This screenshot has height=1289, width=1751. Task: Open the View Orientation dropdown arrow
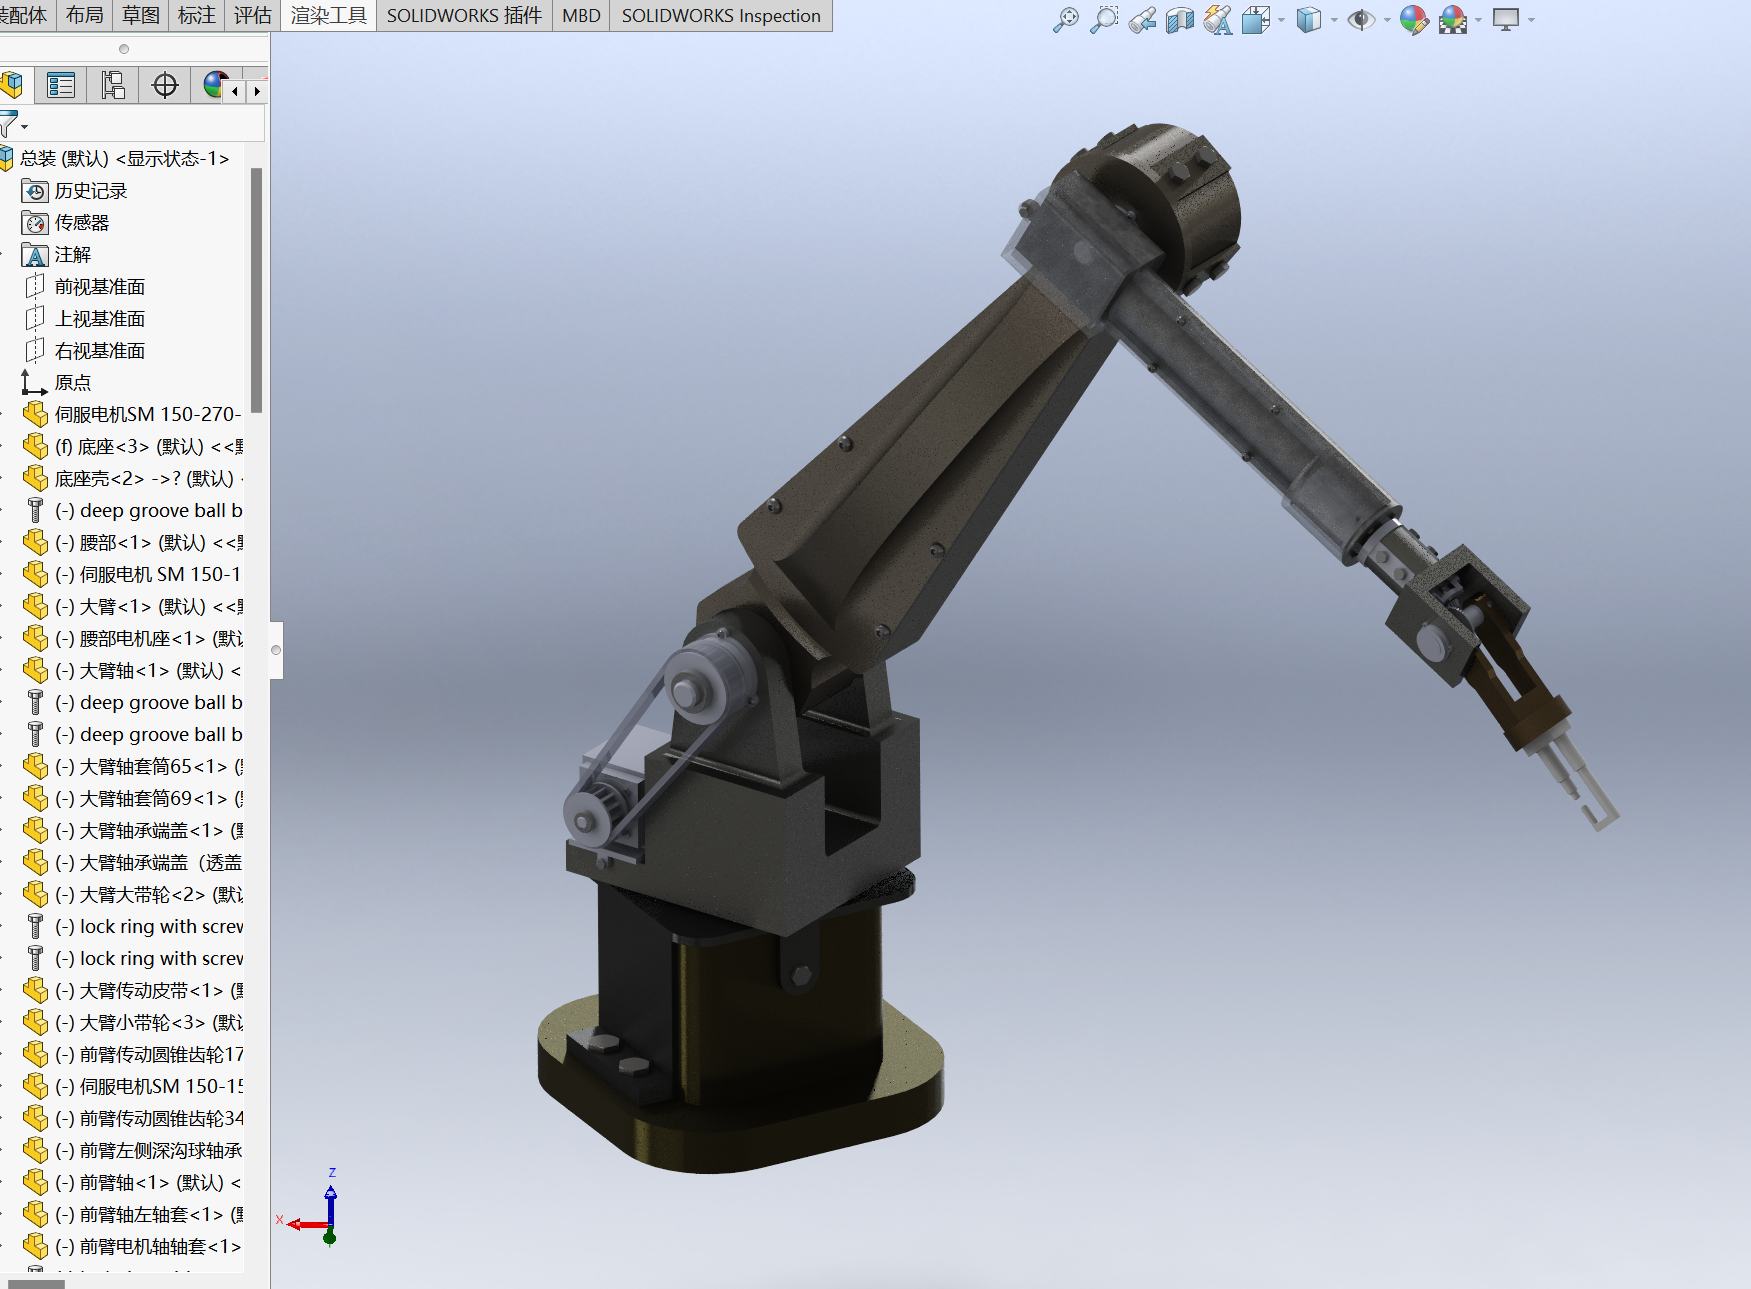point(1281,20)
